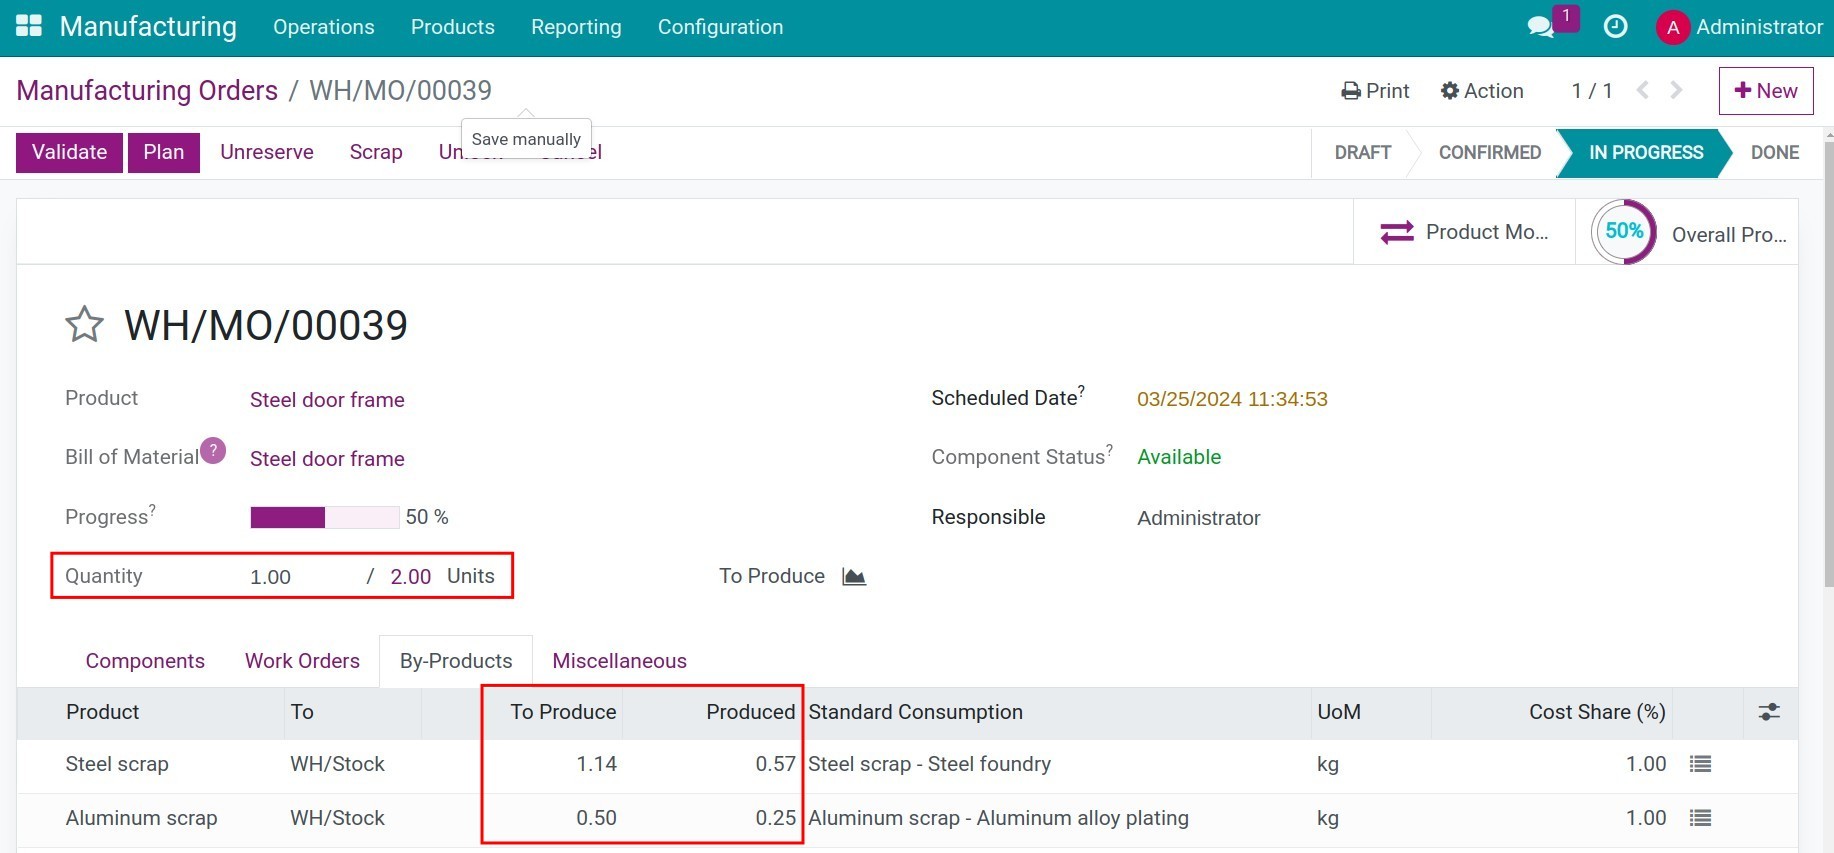The image size is (1834, 853).
Task: Click the Scrap button
Action: click(376, 152)
